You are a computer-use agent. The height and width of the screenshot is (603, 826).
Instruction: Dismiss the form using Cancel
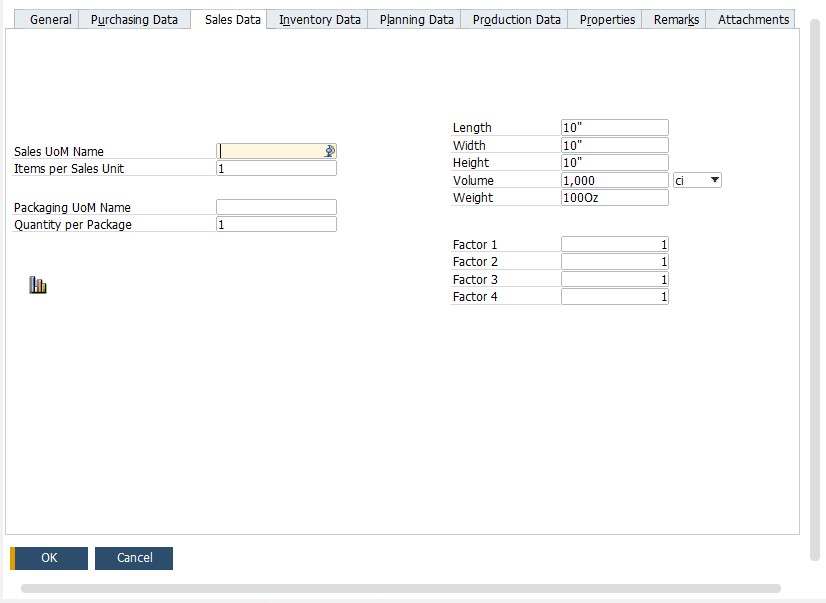[133, 558]
